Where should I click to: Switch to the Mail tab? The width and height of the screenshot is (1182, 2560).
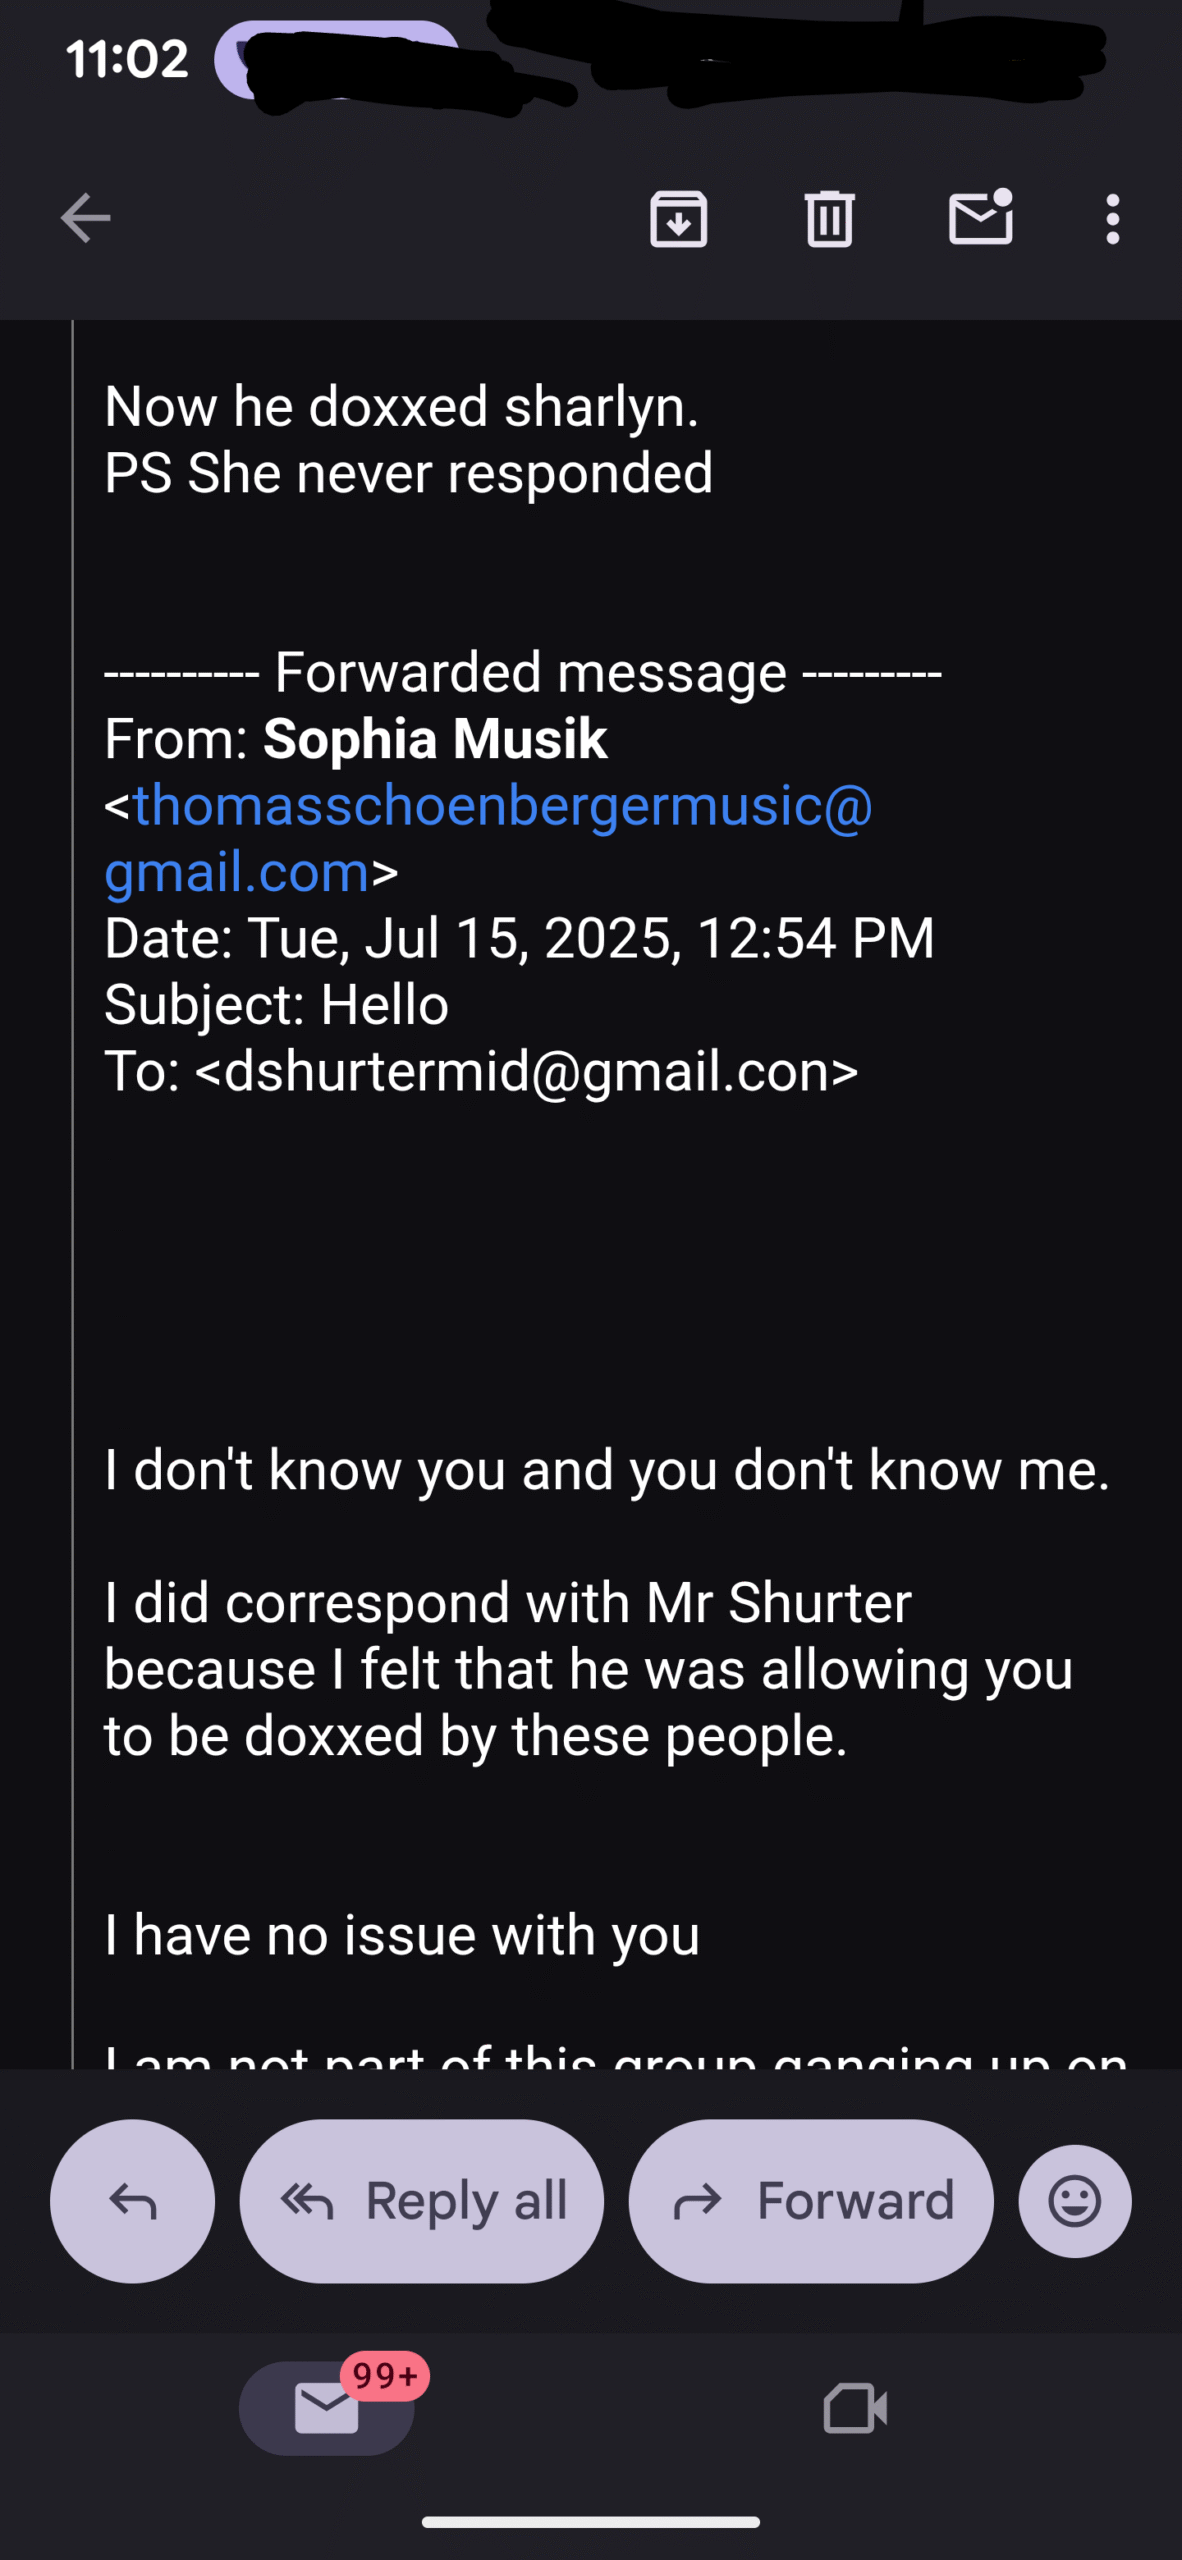click(326, 2408)
